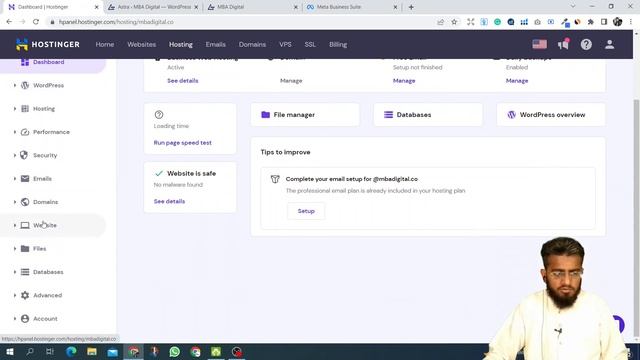This screenshot has height=360, width=640.
Task: Open Emails in top navigation
Action: click(x=216, y=44)
